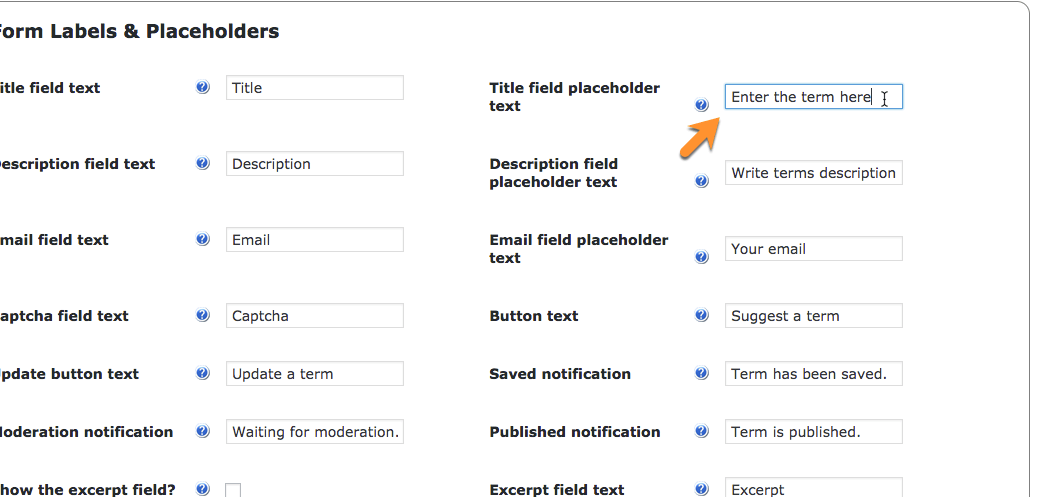Click input containing 'Enter the term here'
Screen dimensions: 1047x497
813,97
